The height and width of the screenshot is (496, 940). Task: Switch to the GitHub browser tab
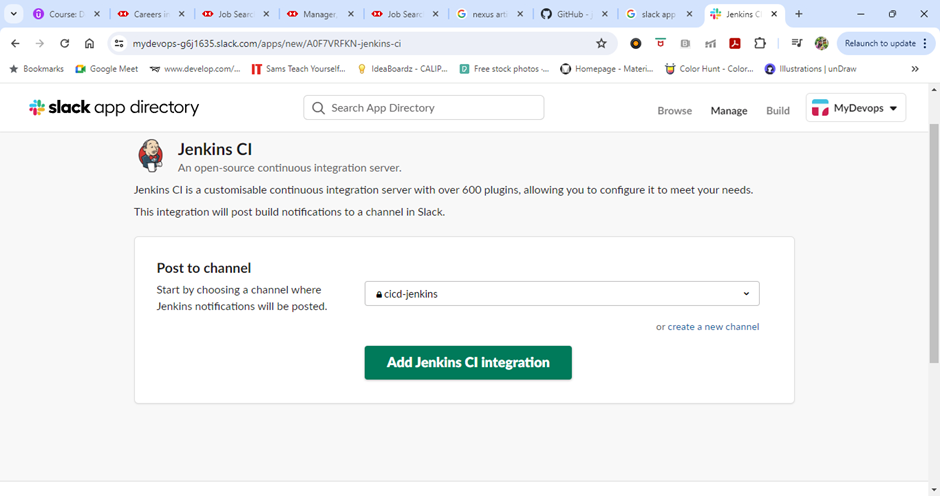(x=575, y=14)
